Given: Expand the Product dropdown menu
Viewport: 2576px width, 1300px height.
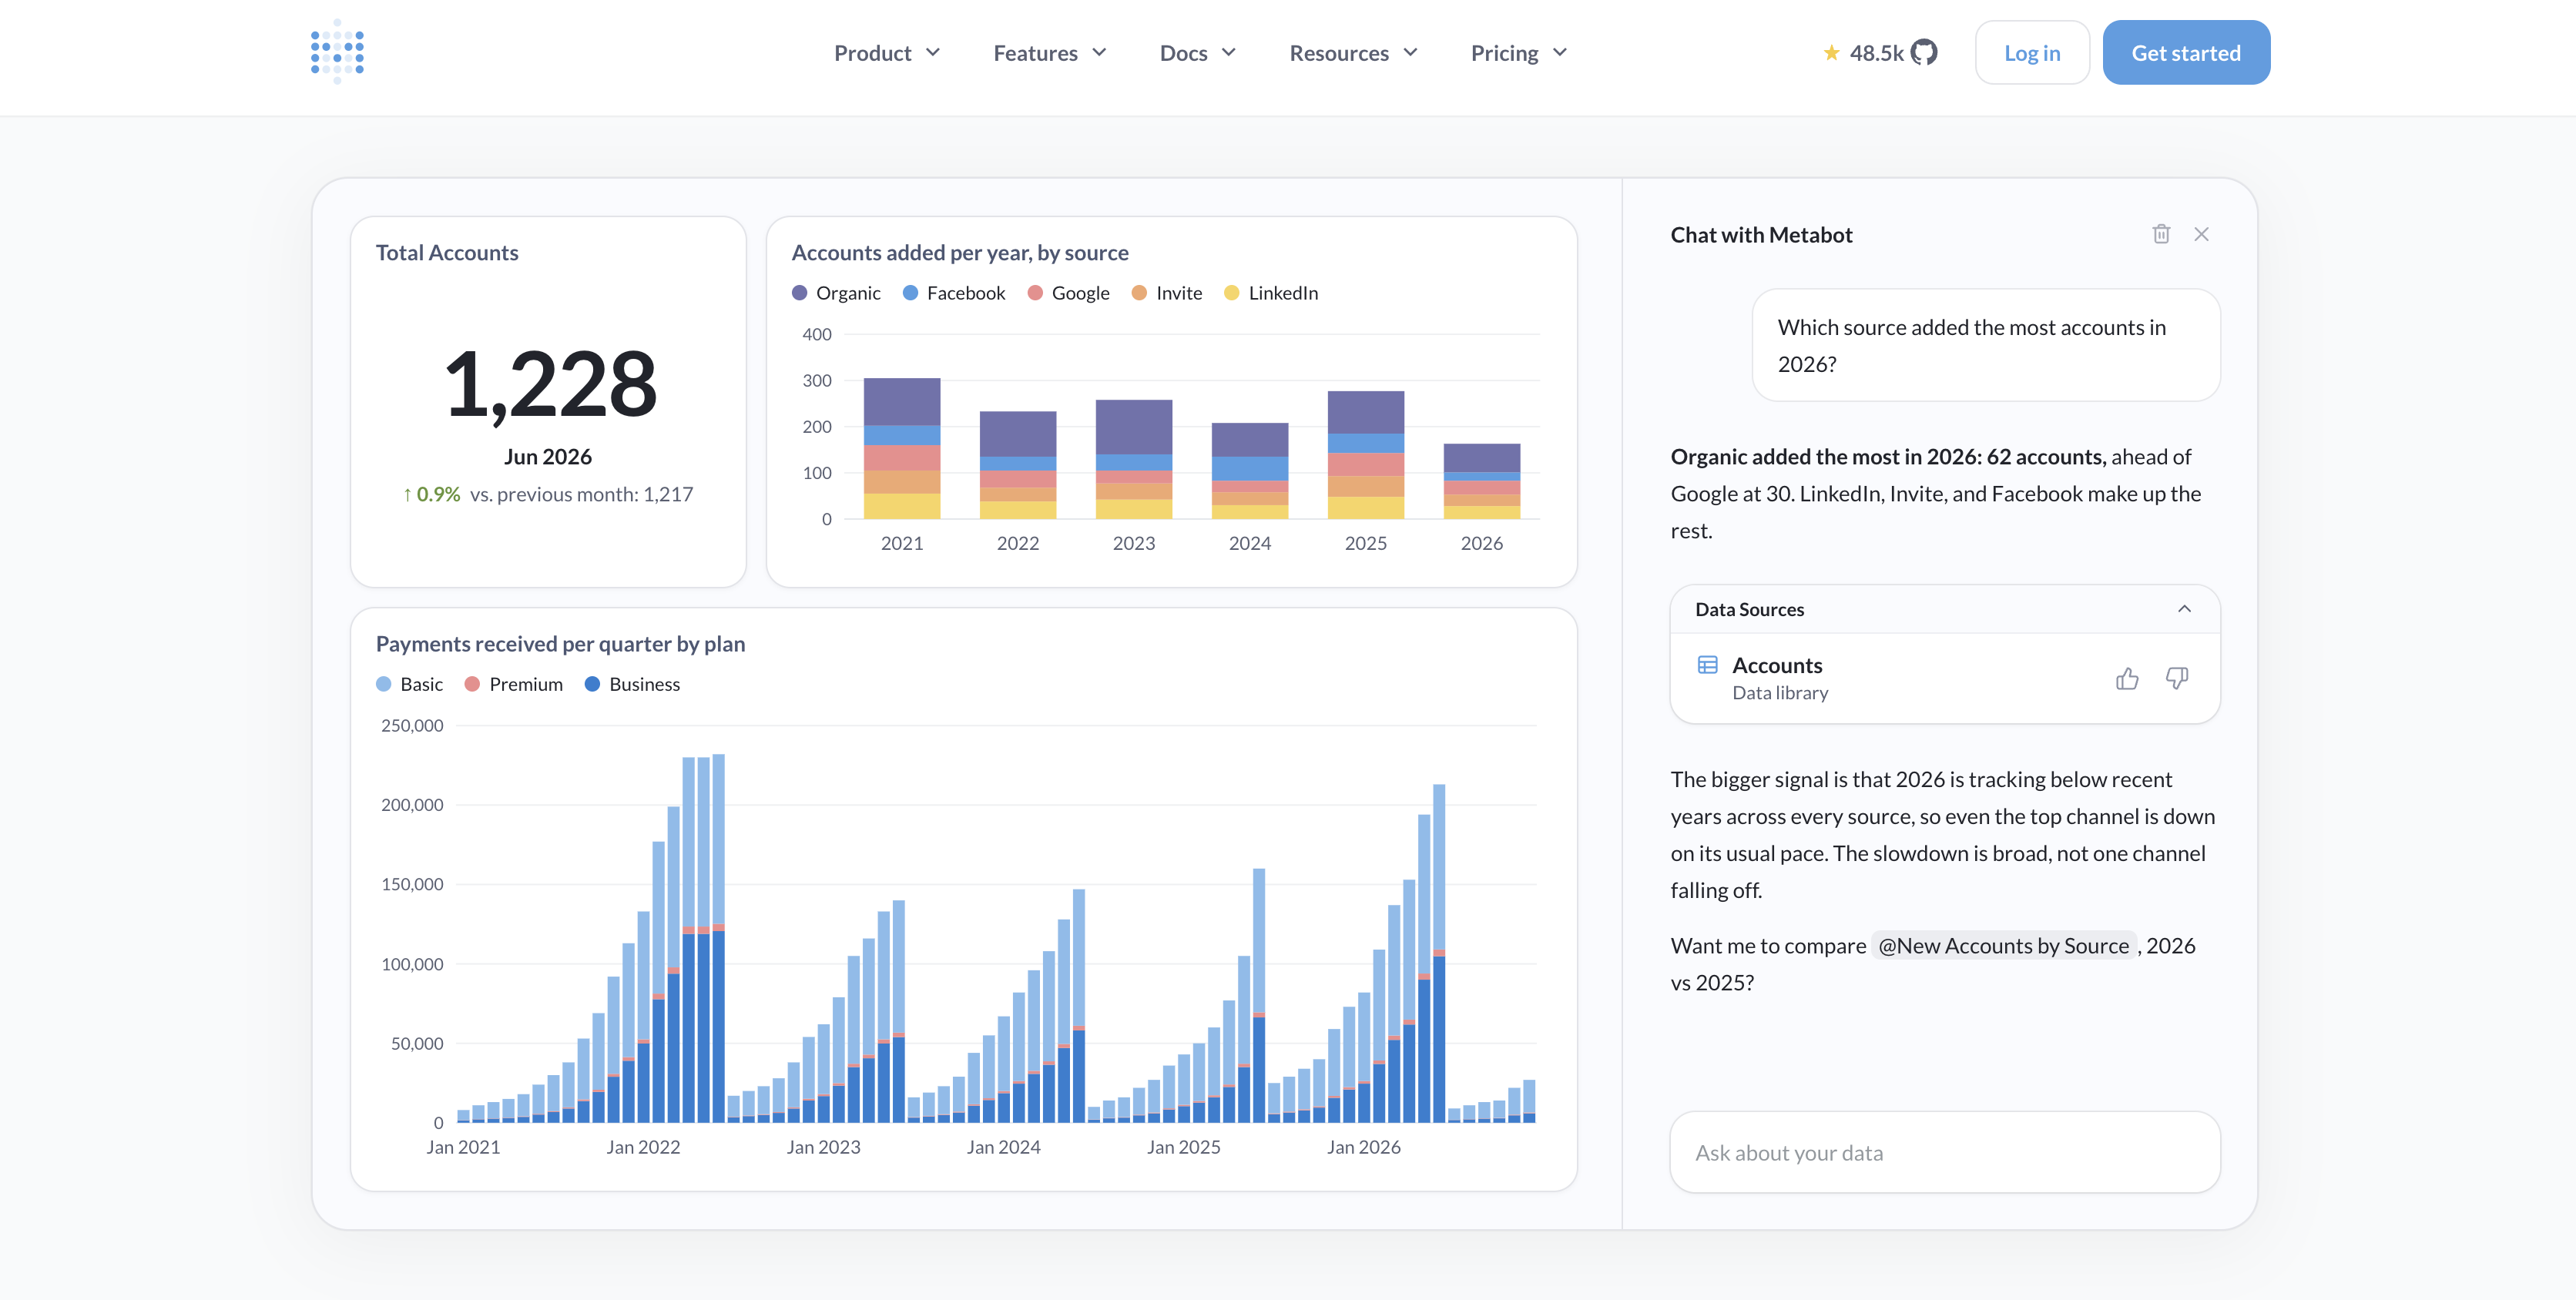Looking at the screenshot, I should (887, 53).
